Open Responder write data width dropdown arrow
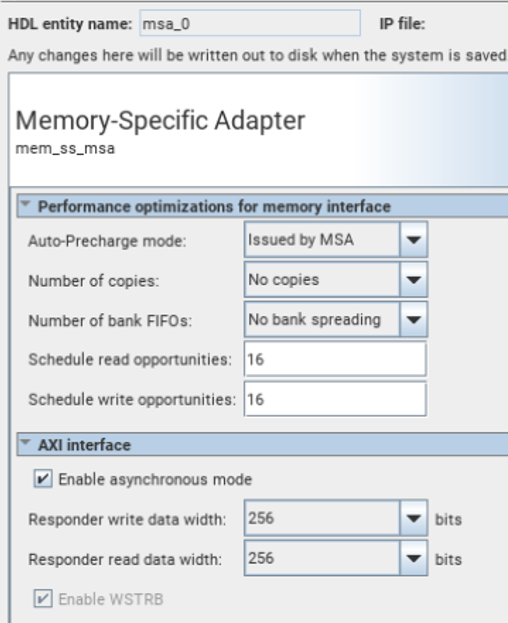The width and height of the screenshot is (508, 623). click(413, 518)
